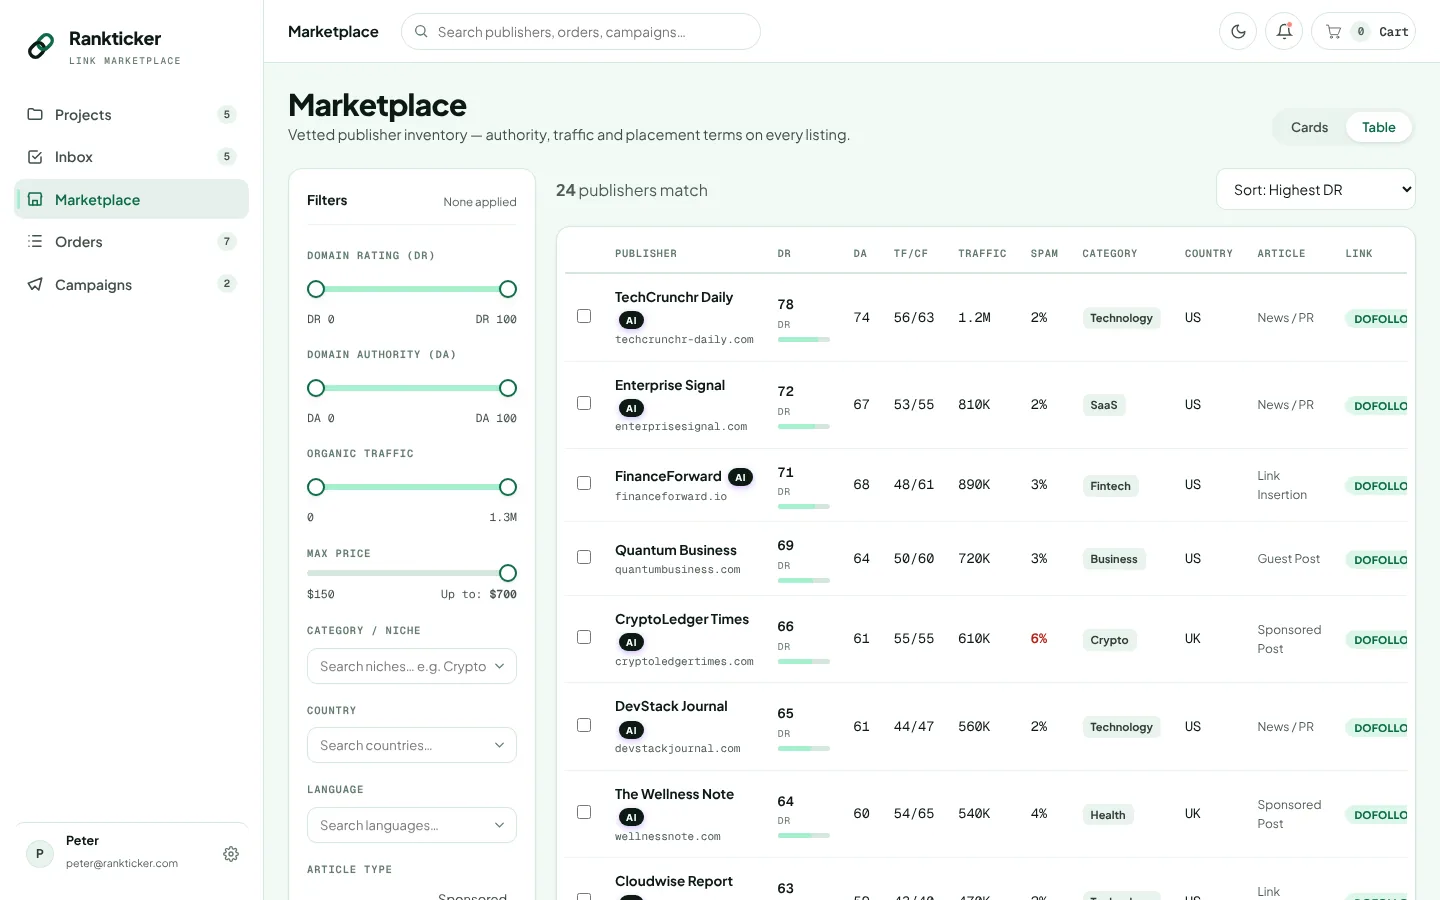Click the SPAM column header

click(1044, 254)
